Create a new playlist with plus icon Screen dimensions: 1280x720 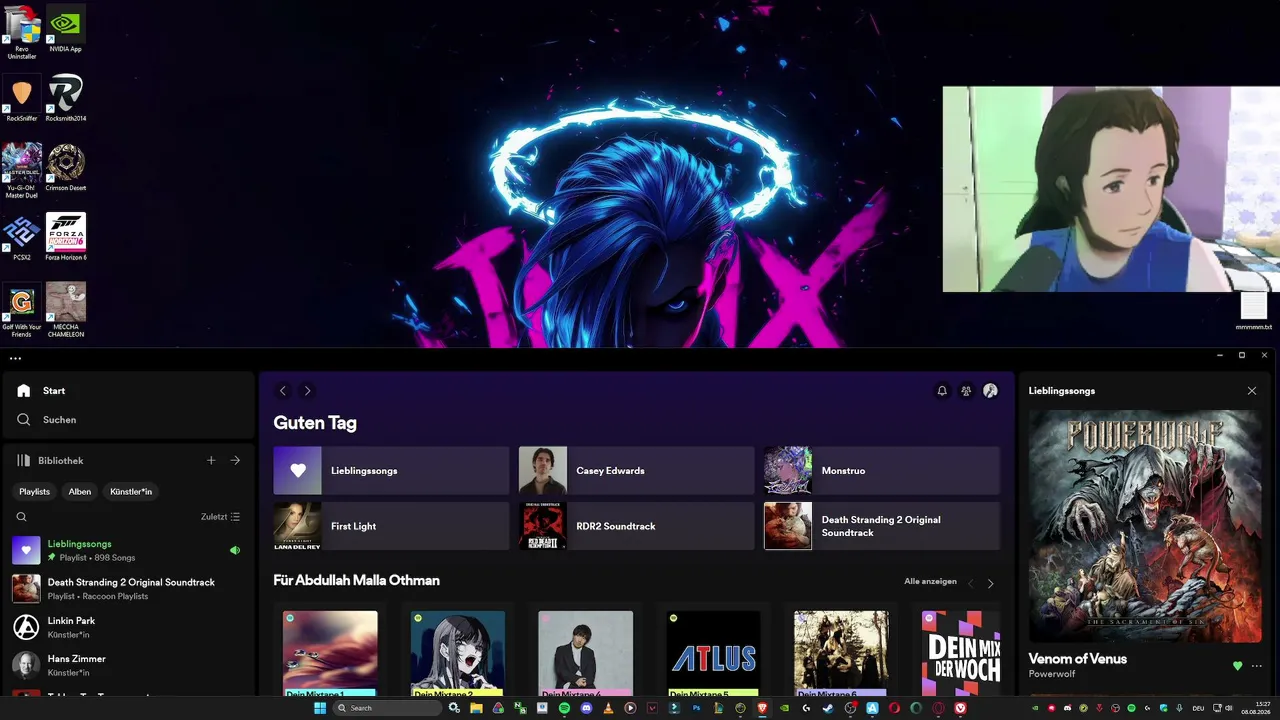tap(211, 461)
